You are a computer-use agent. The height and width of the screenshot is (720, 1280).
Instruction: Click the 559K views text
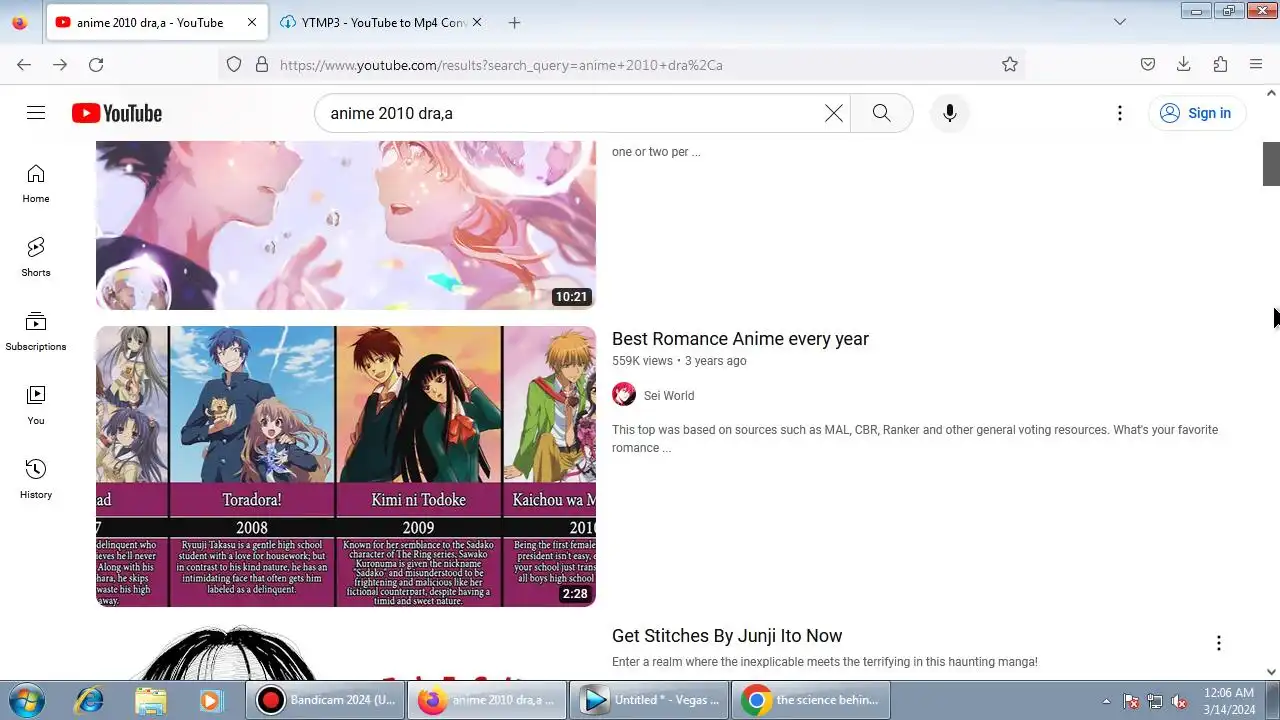click(x=642, y=361)
